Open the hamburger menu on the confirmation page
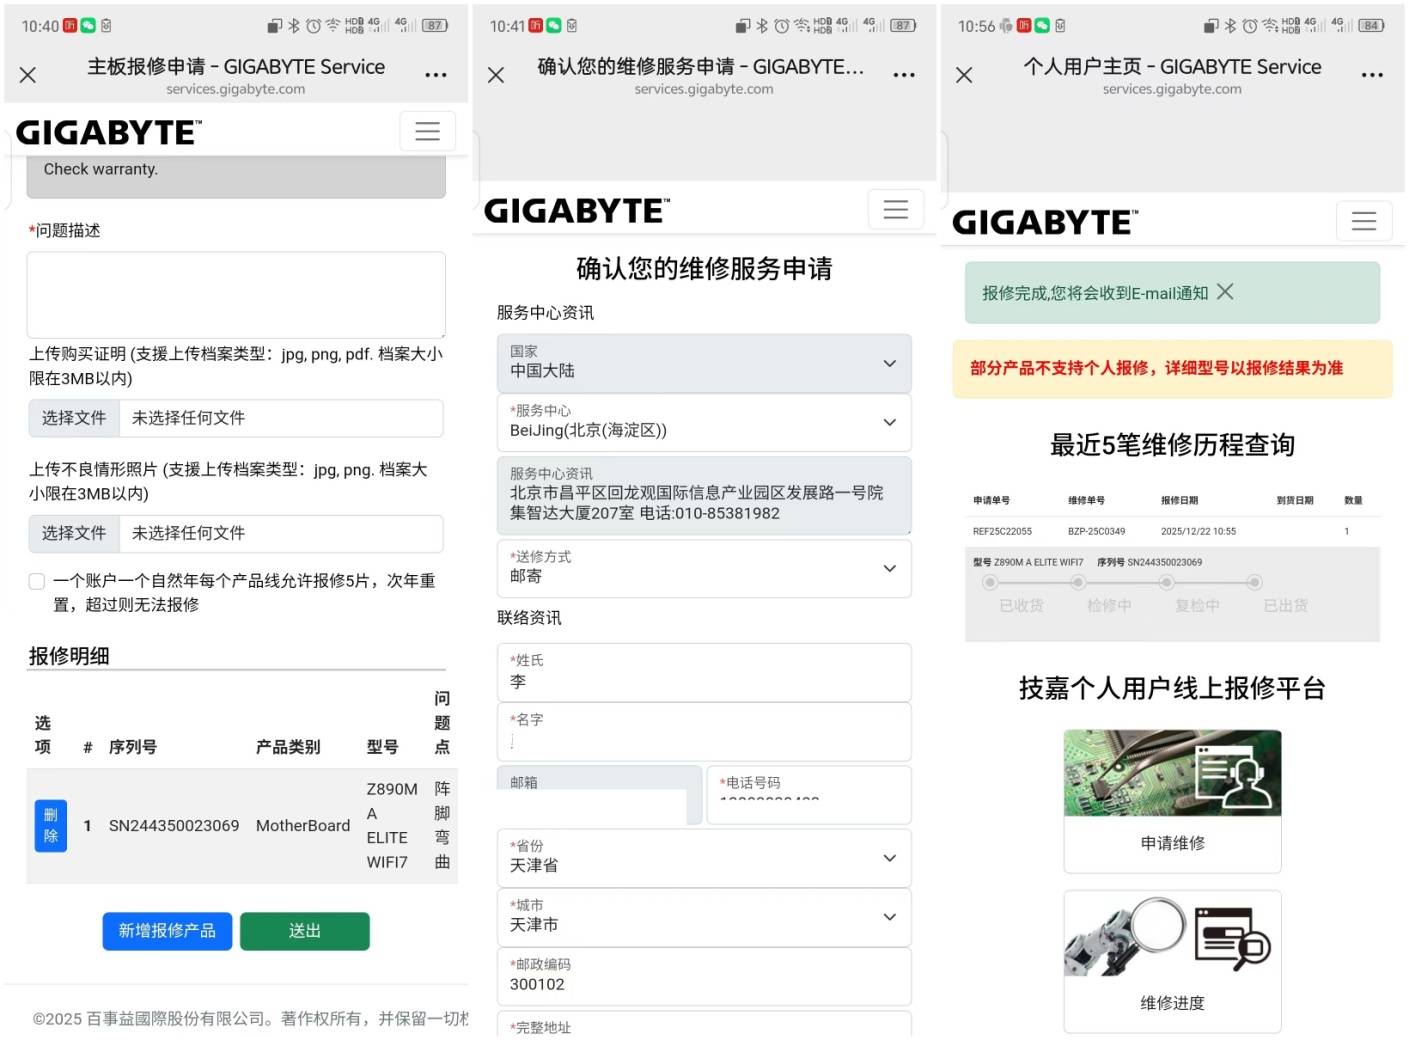 click(895, 209)
